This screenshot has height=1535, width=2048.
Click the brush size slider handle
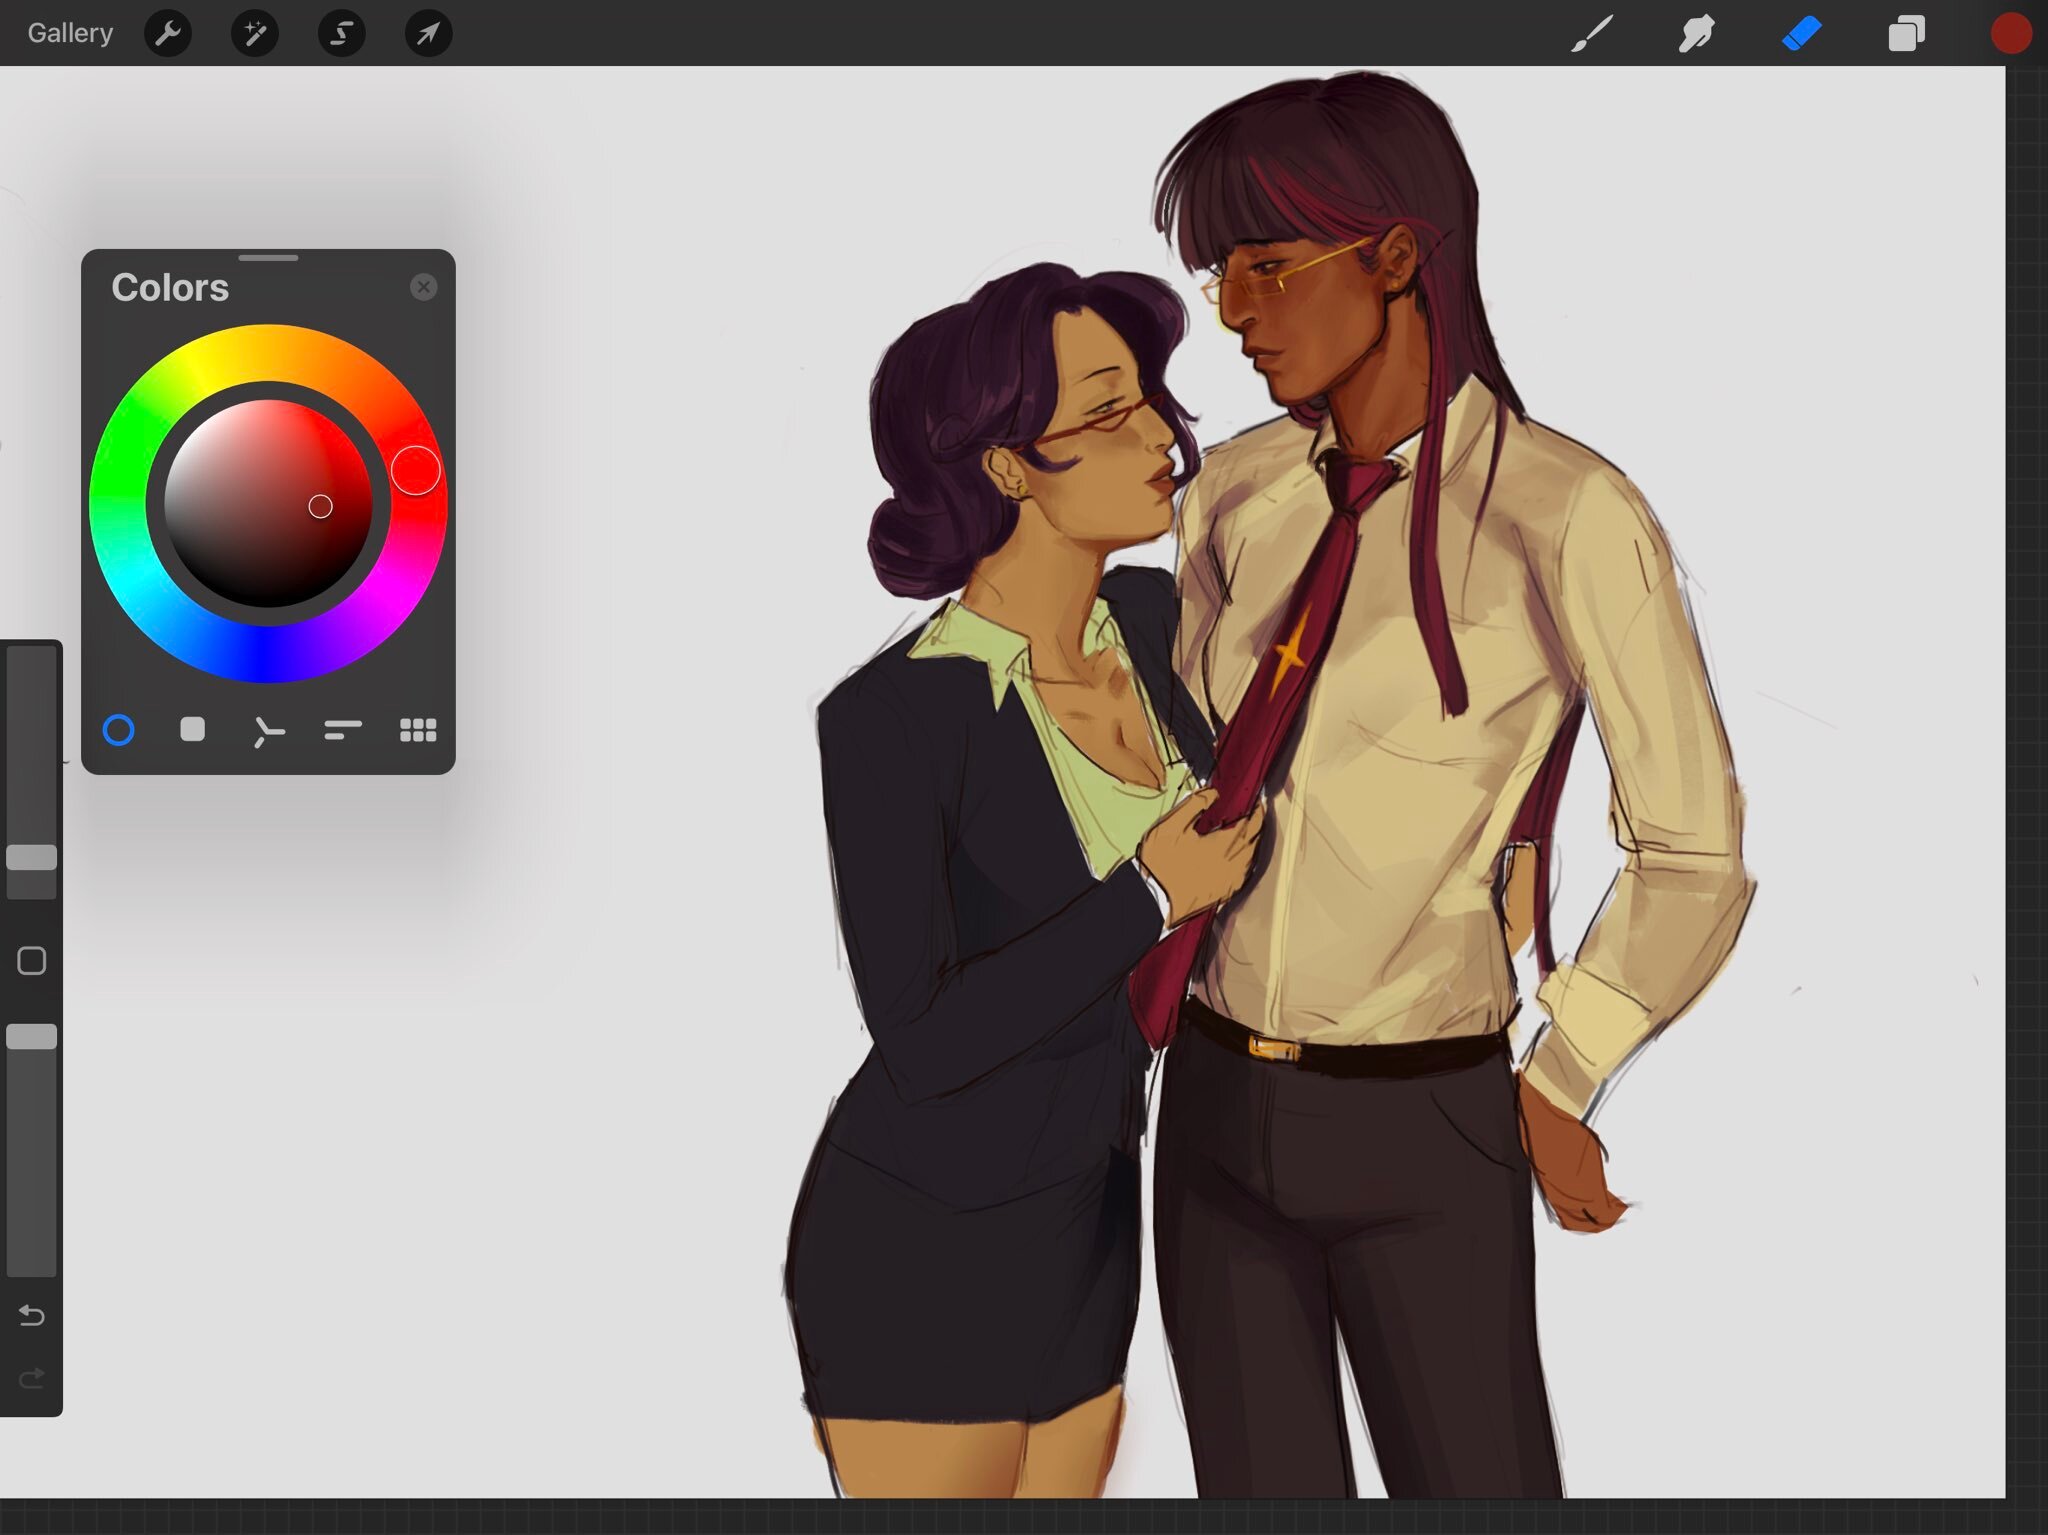coord(32,857)
